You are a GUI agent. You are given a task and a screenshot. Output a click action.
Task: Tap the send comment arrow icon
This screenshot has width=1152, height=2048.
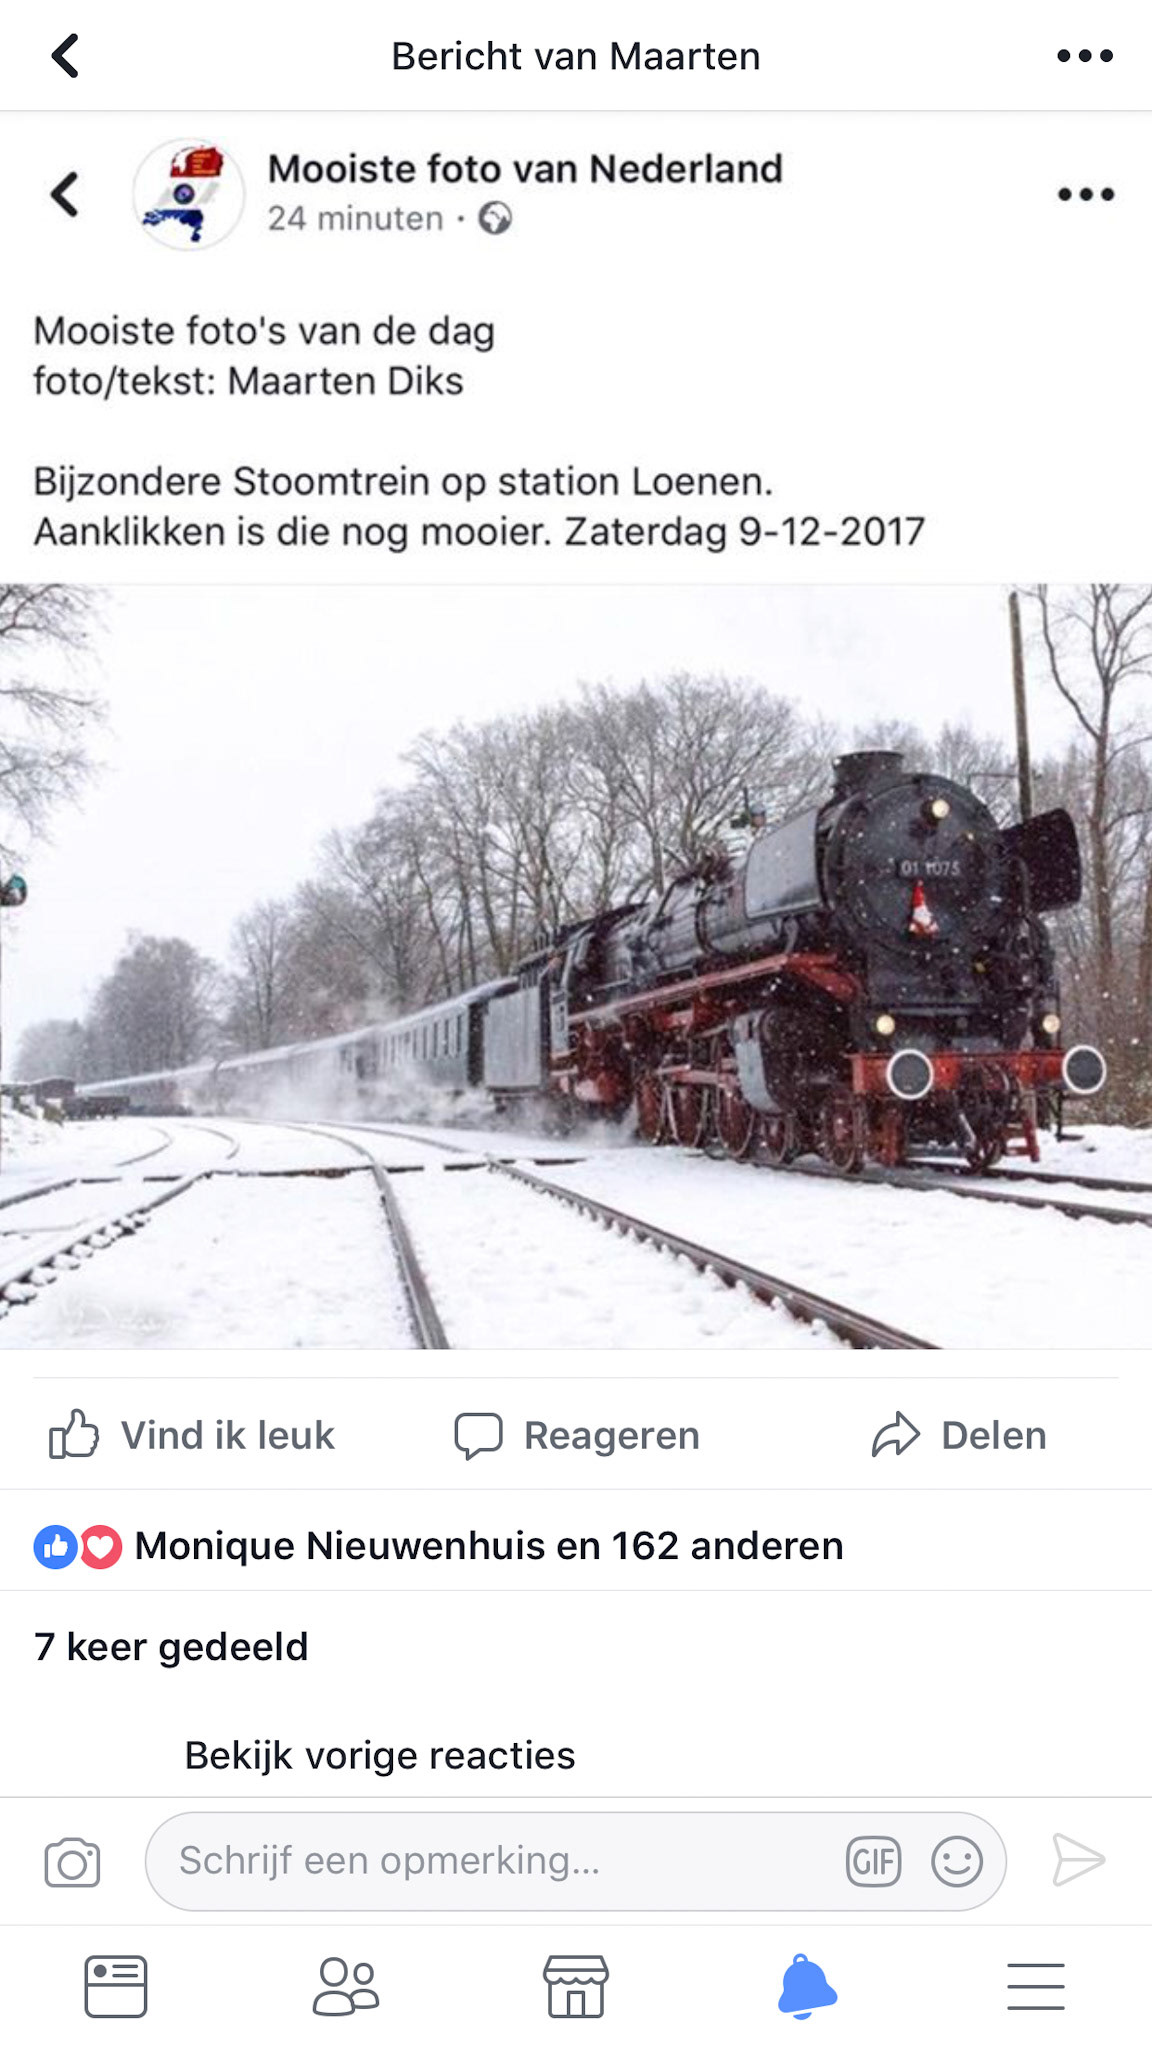1078,1861
